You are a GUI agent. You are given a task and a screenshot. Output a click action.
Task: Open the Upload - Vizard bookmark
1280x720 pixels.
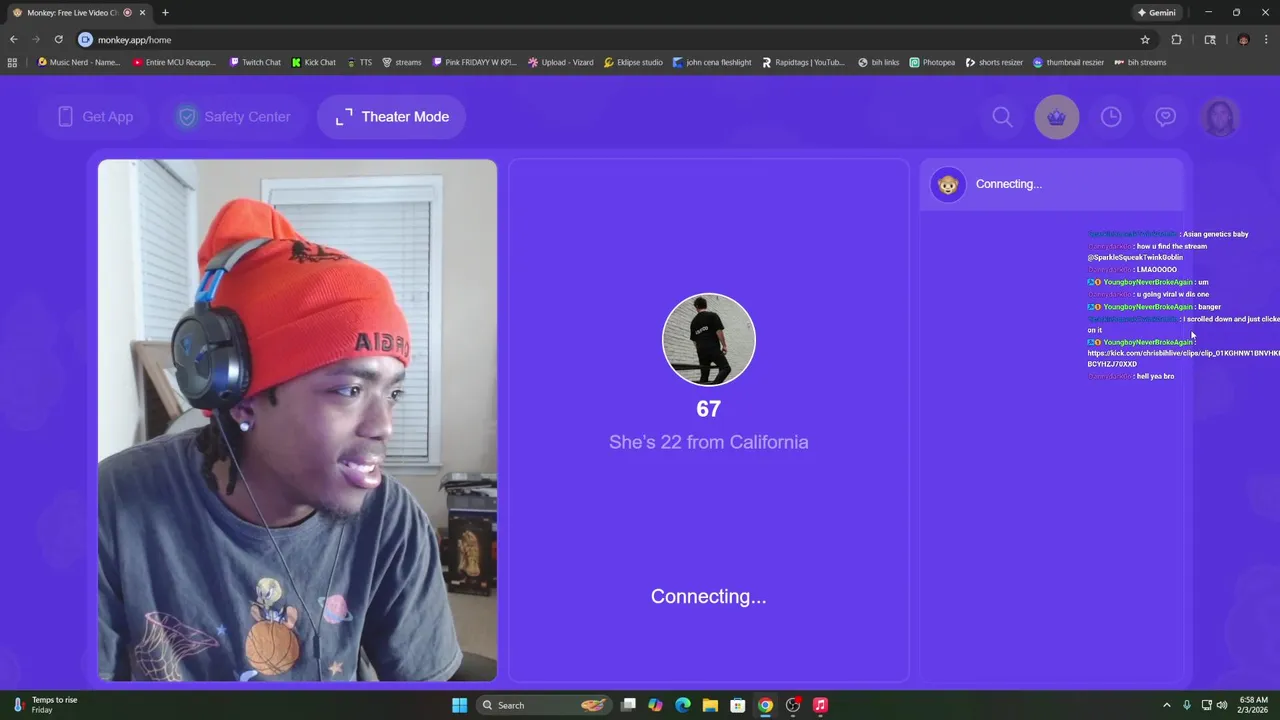coord(560,62)
